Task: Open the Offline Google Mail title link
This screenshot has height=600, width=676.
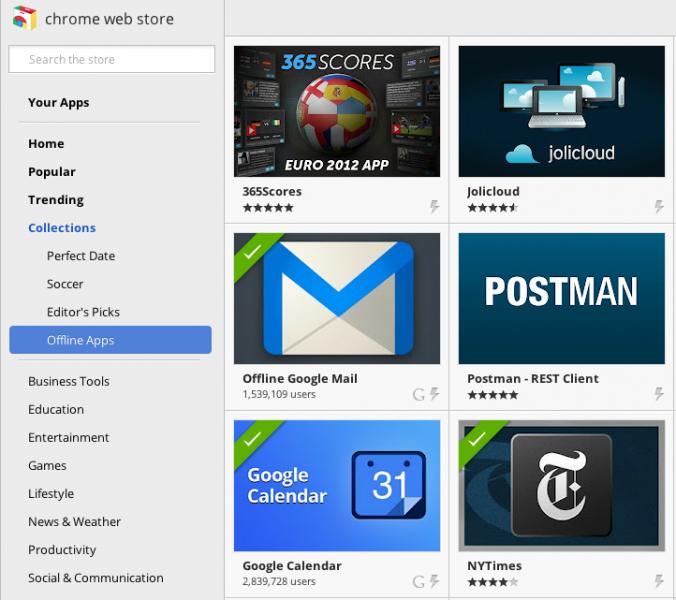Action: 300,379
